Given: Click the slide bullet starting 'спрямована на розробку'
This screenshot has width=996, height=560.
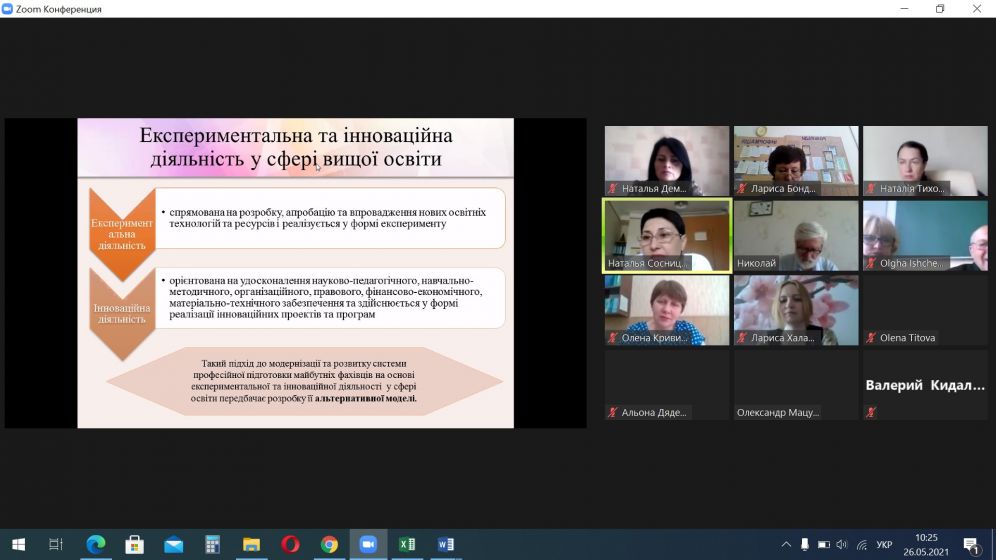Looking at the screenshot, I should coord(328,218).
